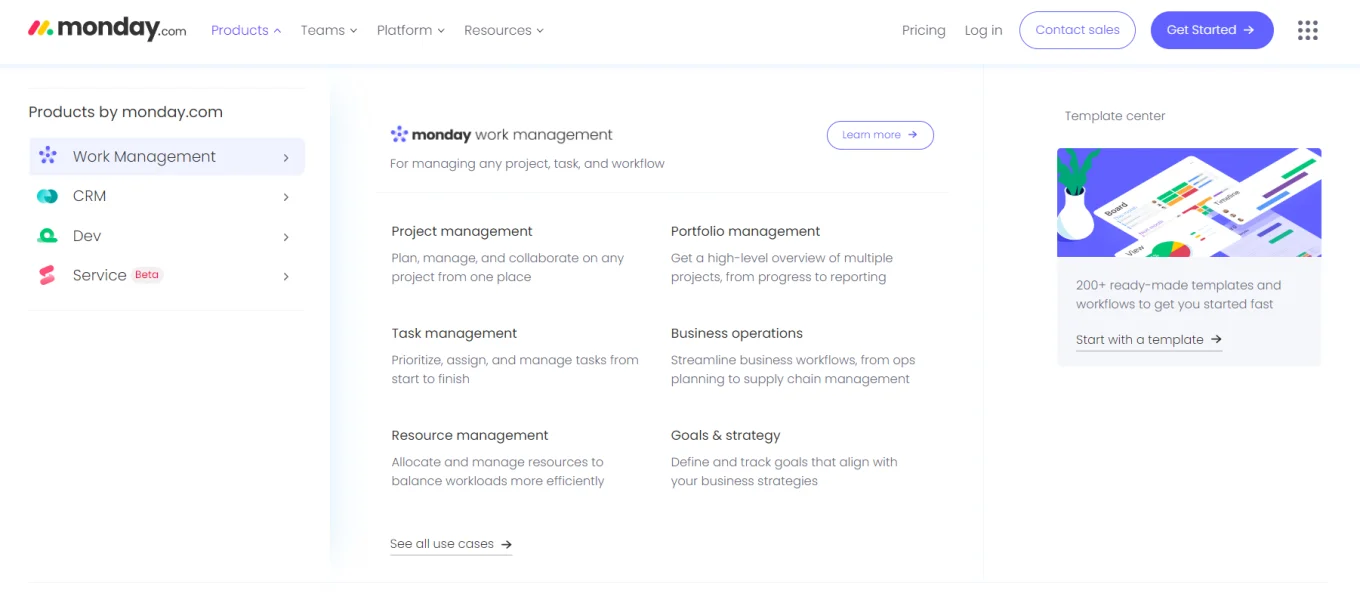The height and width of the screenshot is (594, 1360).
Task: Click the monday work management header logo
Action: point(501,134)
